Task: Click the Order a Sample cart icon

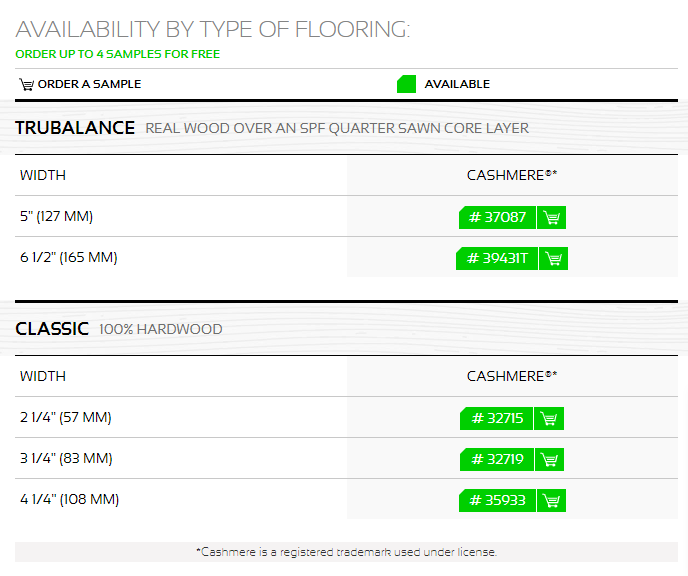Action: tap(26, 84)
